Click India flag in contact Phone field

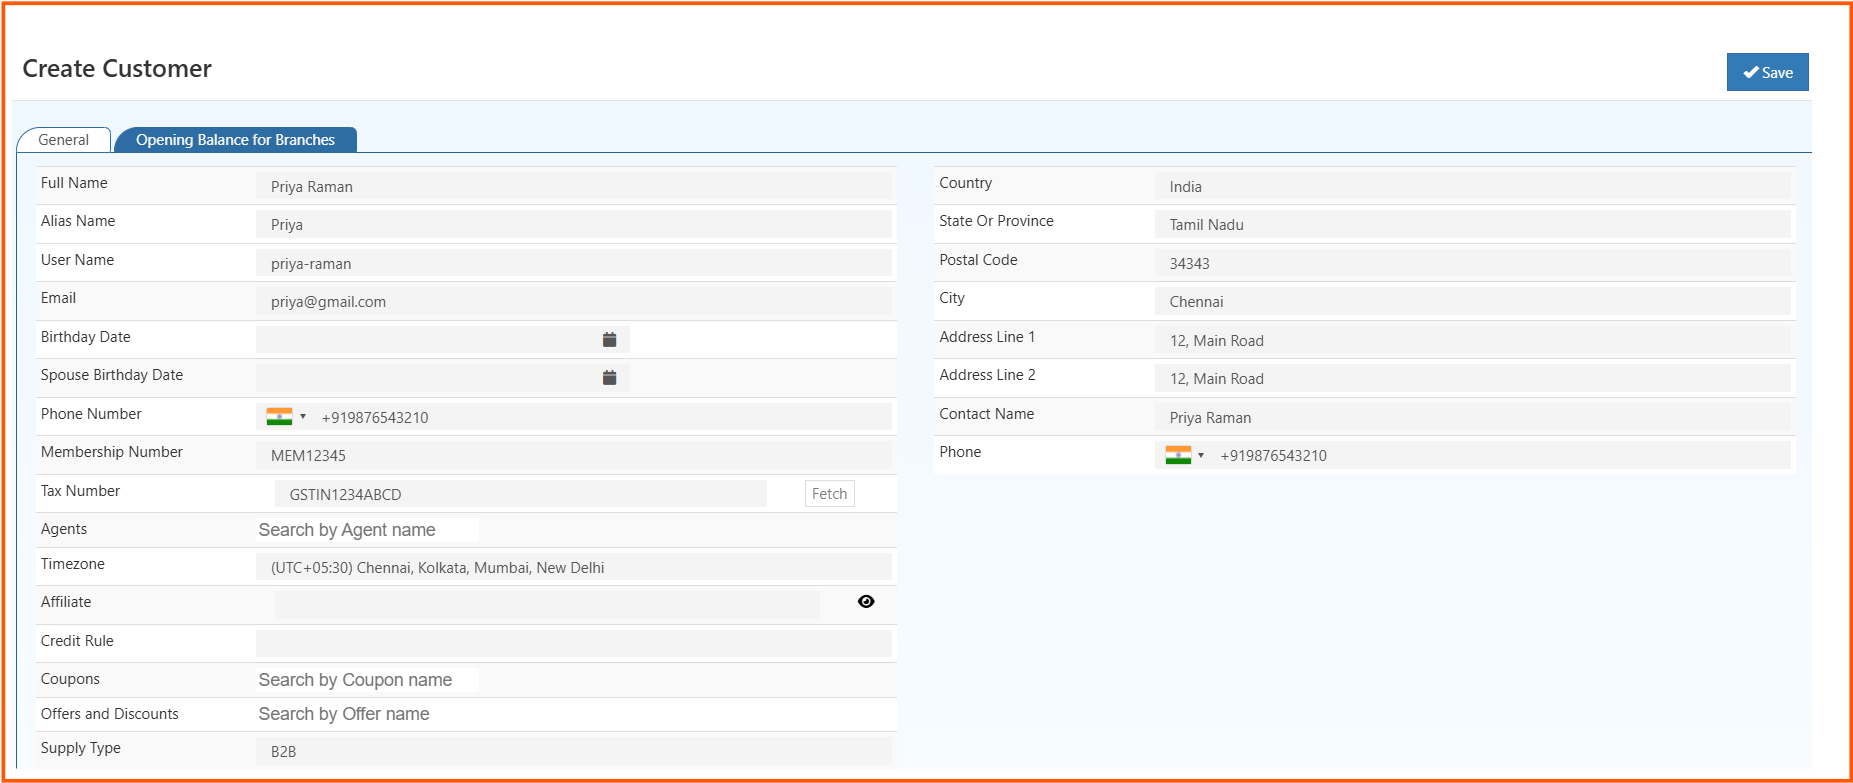[1178, 455]
